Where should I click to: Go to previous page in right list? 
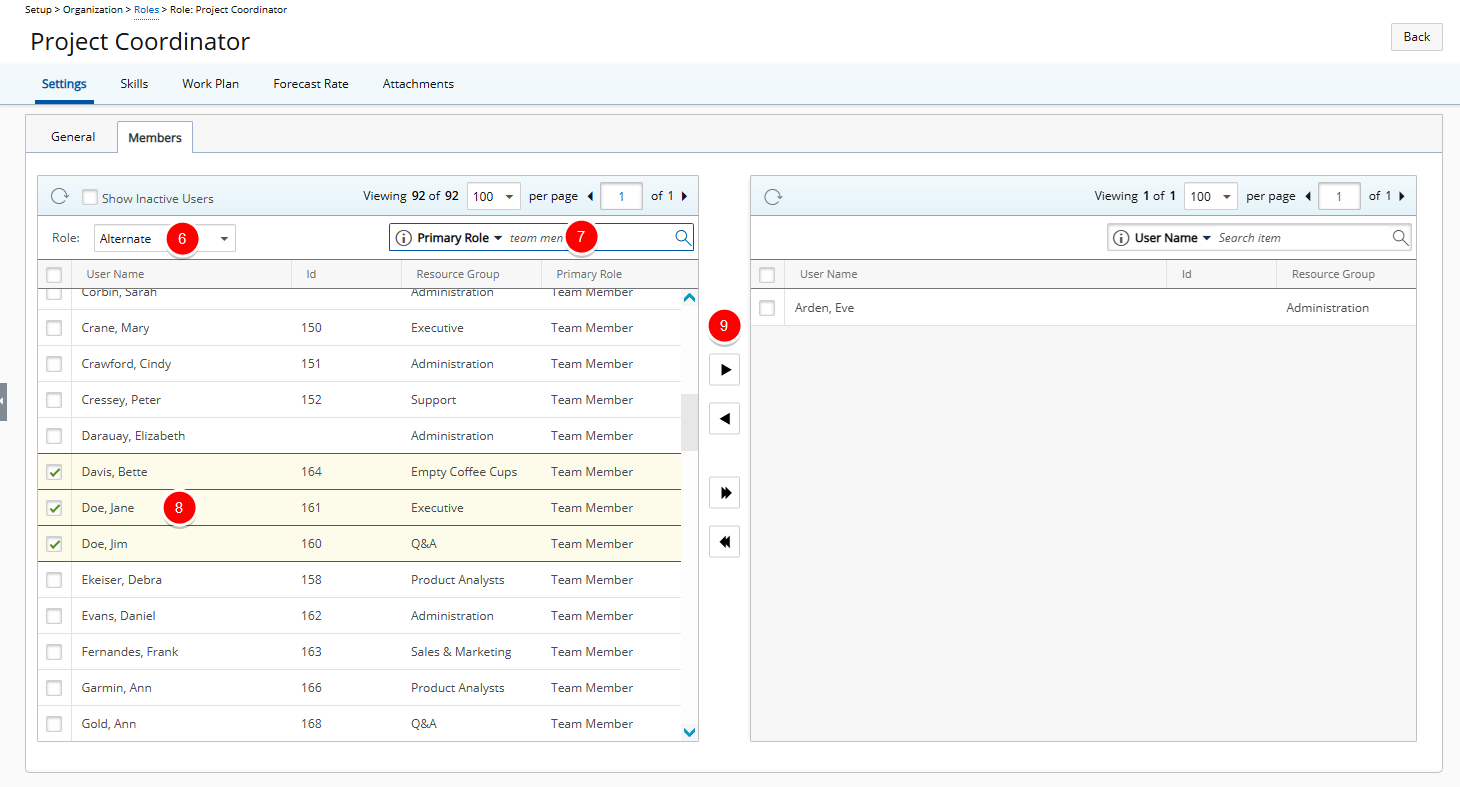tap(1308, 196)
